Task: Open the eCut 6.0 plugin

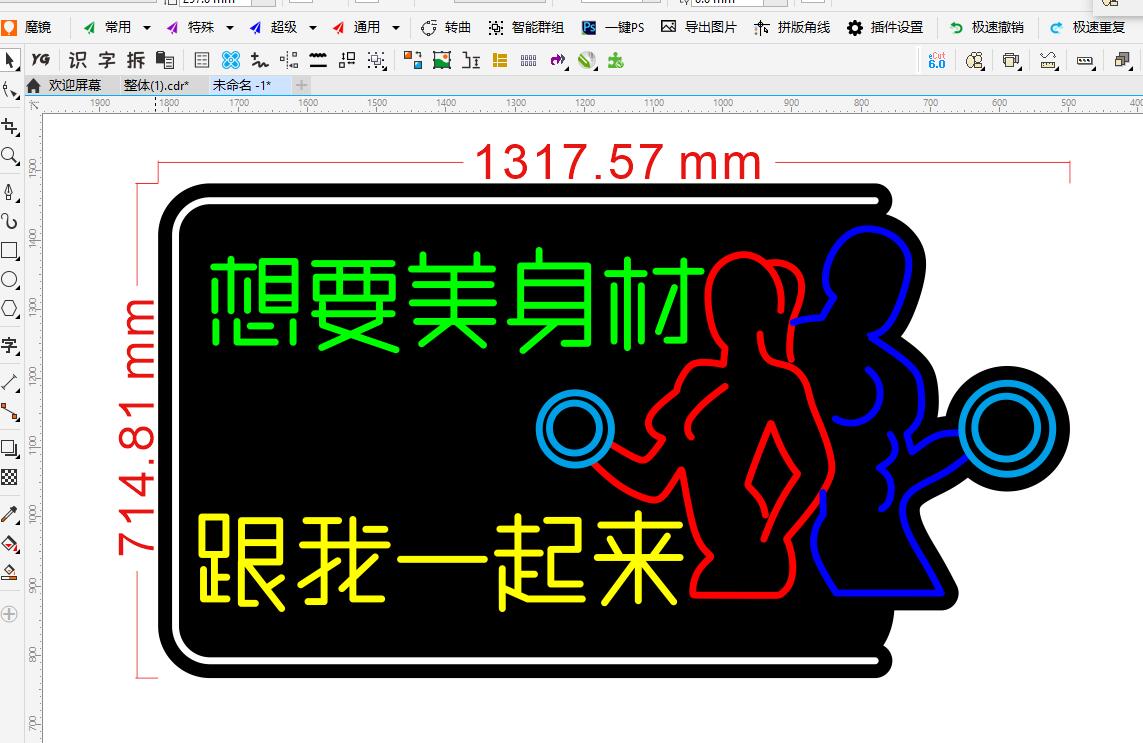Action: 937,60
